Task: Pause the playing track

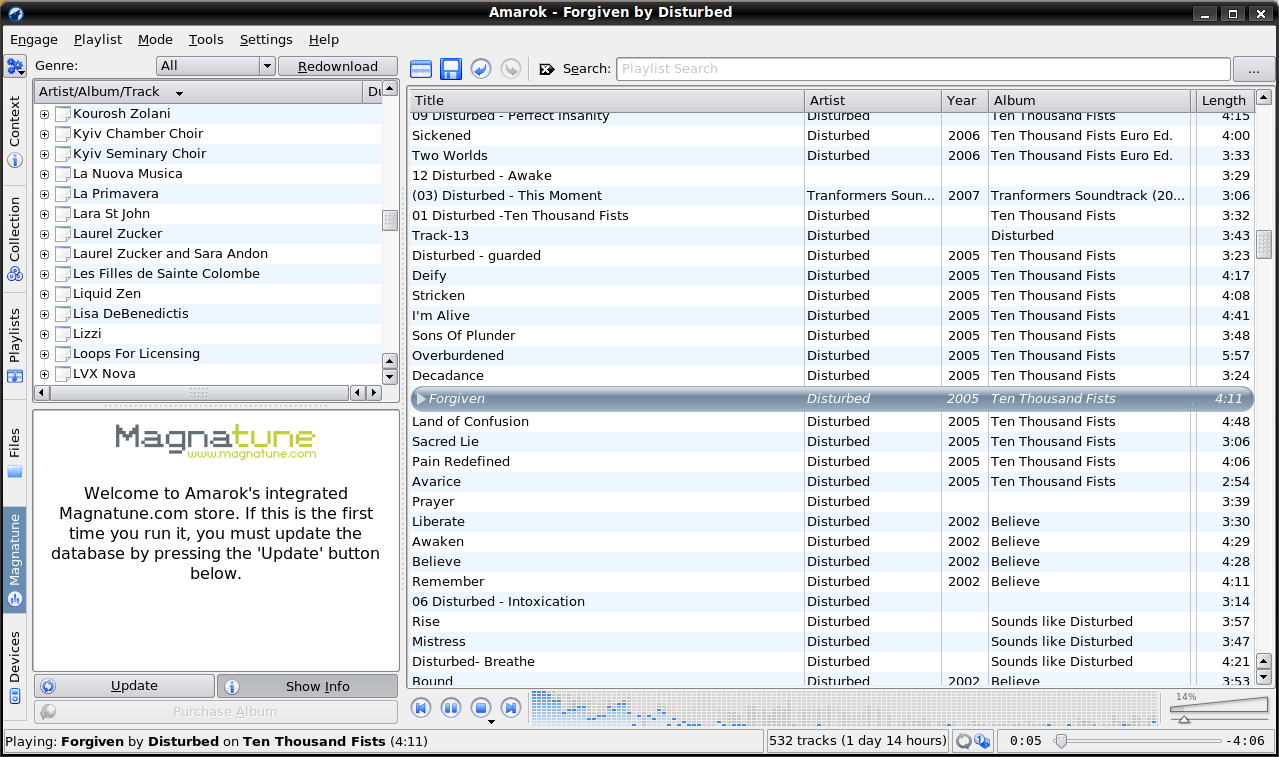Action: pyautogui.click(x=451, y=708)
